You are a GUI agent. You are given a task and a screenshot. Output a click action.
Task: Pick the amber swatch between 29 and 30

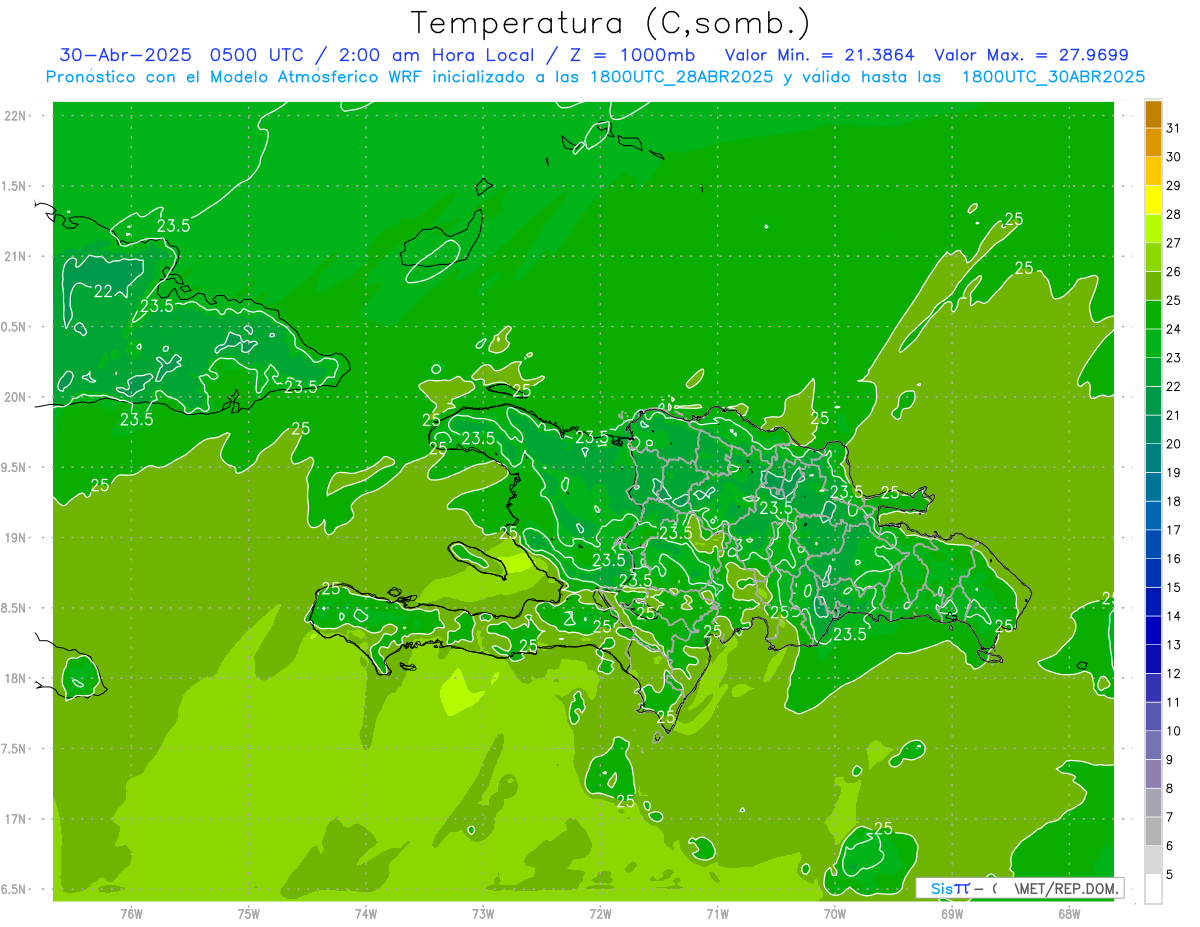(1153, 171)
